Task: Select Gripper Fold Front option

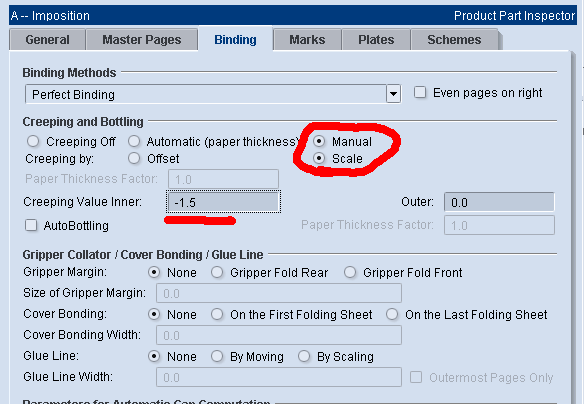Action: [350, 273]
